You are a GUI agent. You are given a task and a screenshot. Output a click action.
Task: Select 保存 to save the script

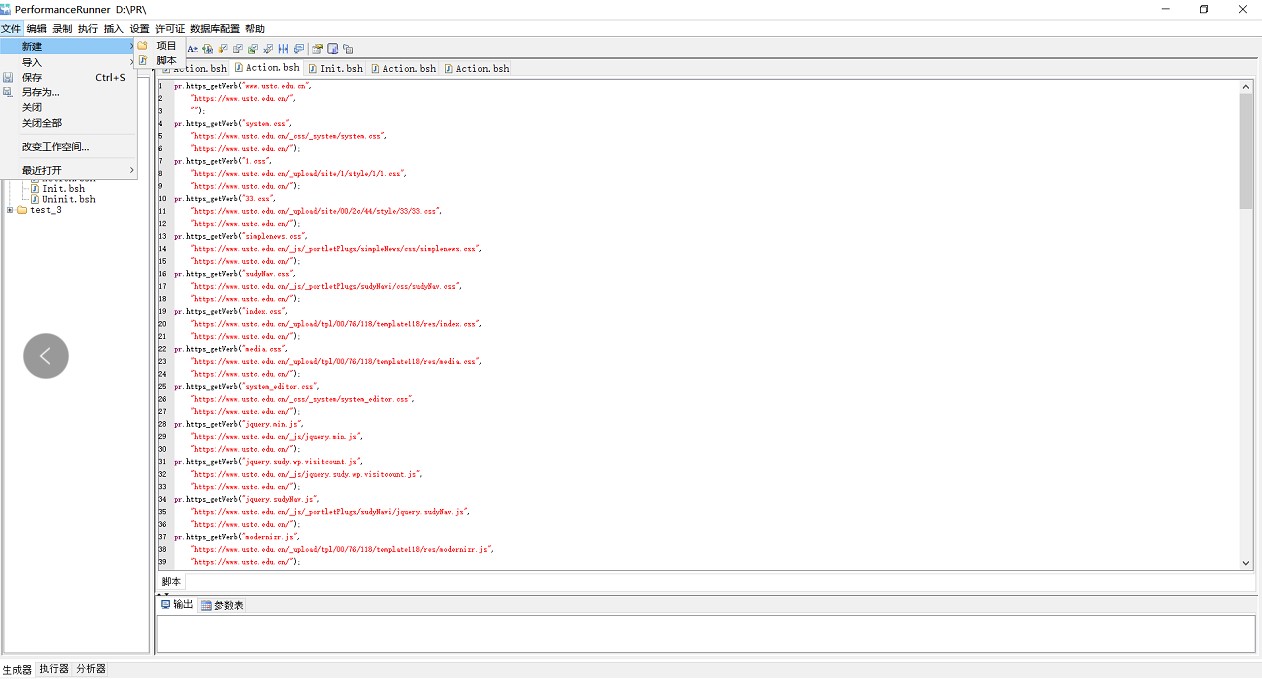coord(69,77)
